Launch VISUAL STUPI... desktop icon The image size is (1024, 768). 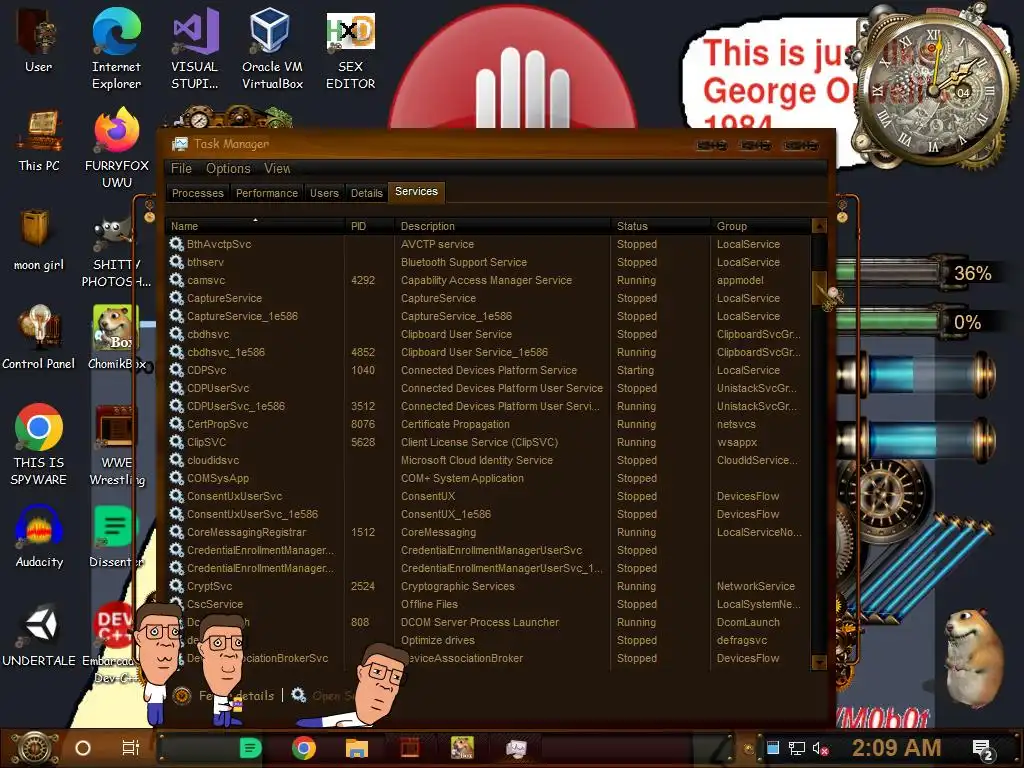(195, 49)
